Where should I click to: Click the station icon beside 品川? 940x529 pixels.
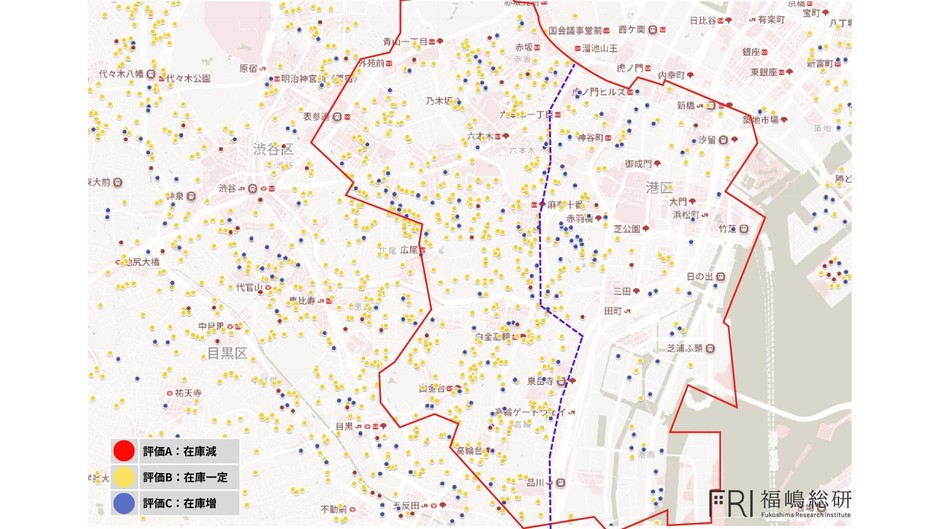click(x=561, y=483)
